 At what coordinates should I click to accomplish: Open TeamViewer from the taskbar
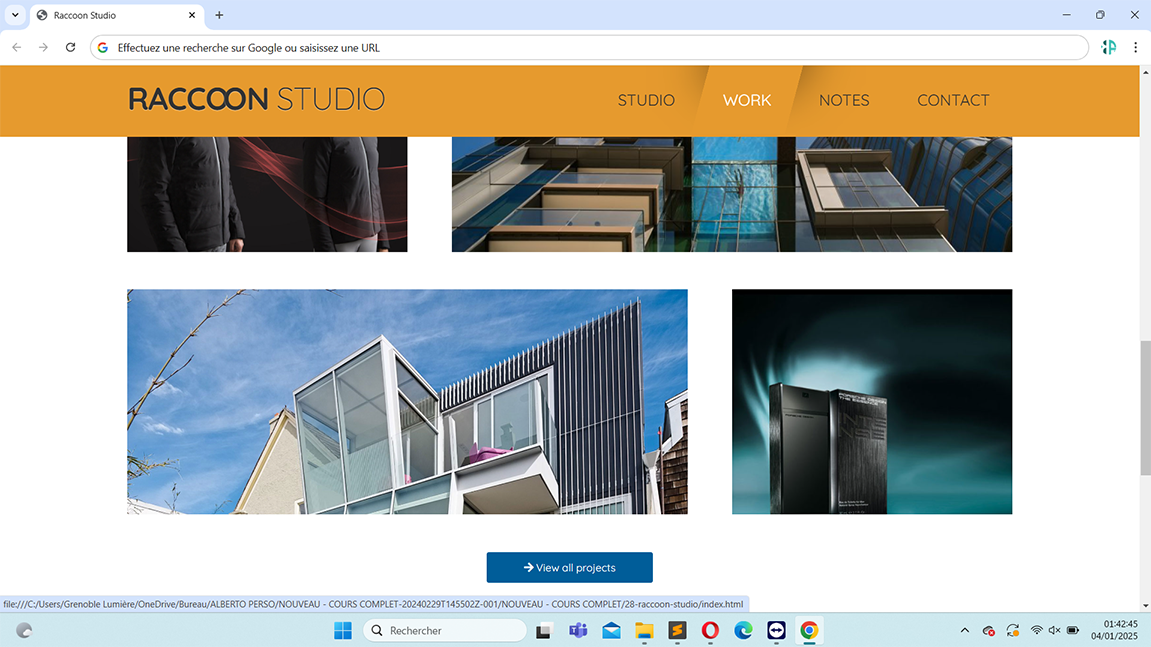776,630
